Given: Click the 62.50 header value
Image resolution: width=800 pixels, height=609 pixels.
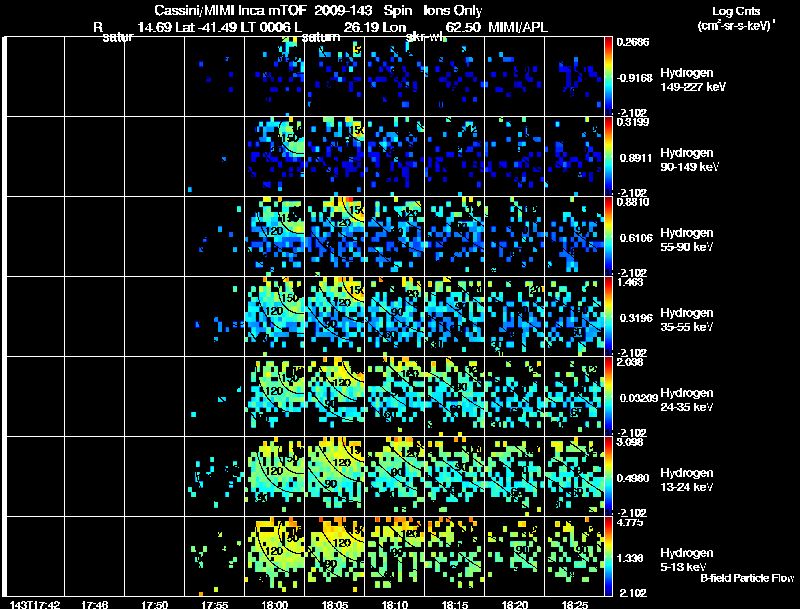Looking at the screenshot, I should point(463,27).
